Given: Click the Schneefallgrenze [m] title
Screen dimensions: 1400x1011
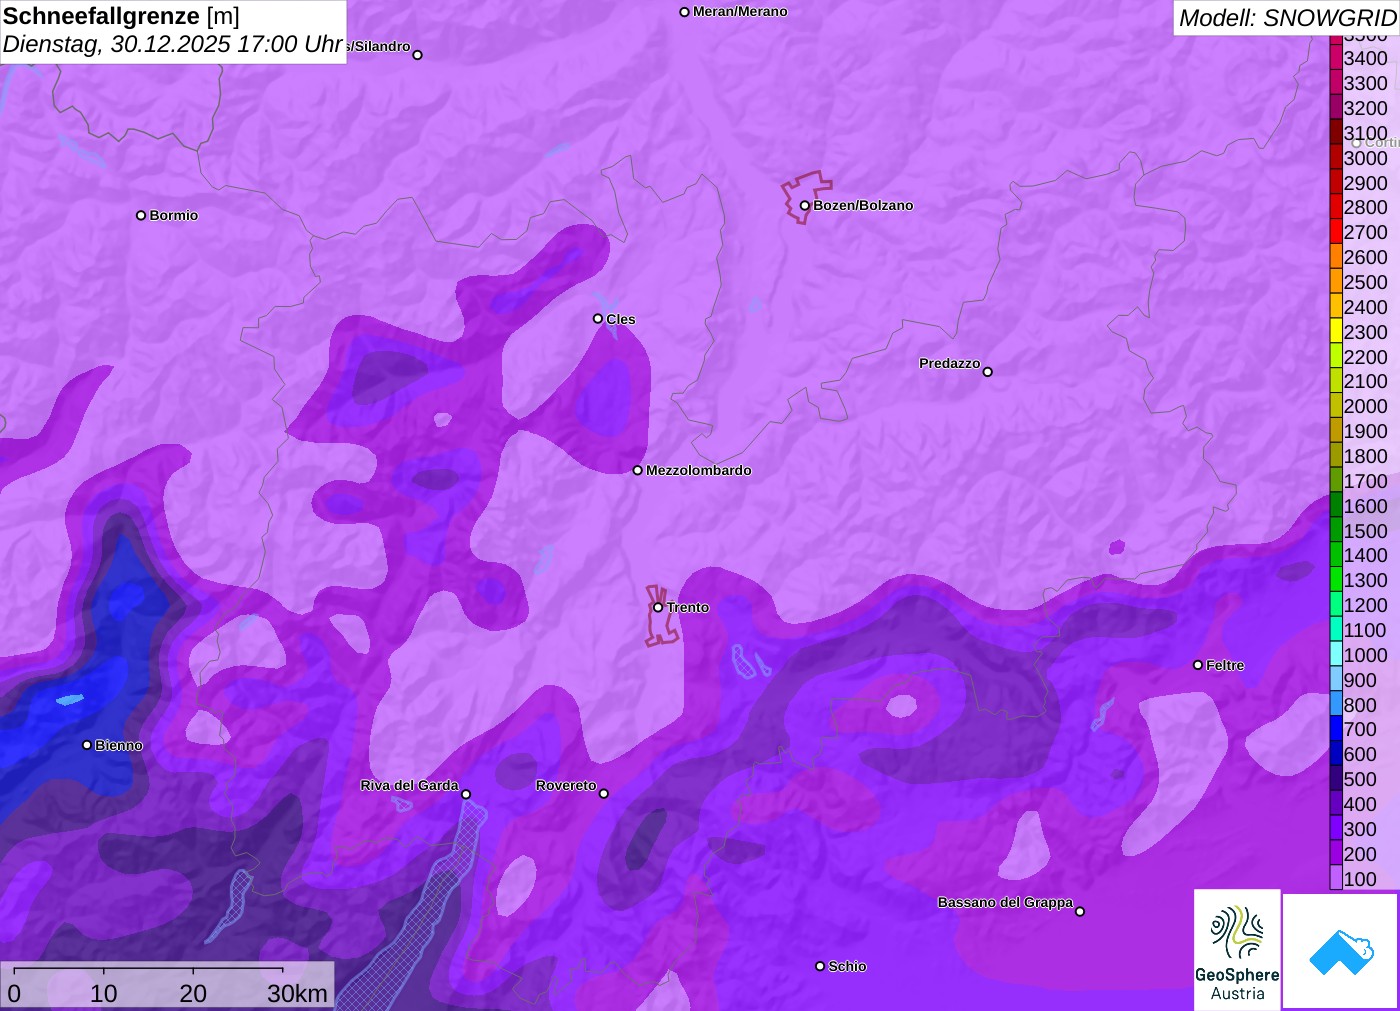Looking at the screenshot, I should (121, 16).
